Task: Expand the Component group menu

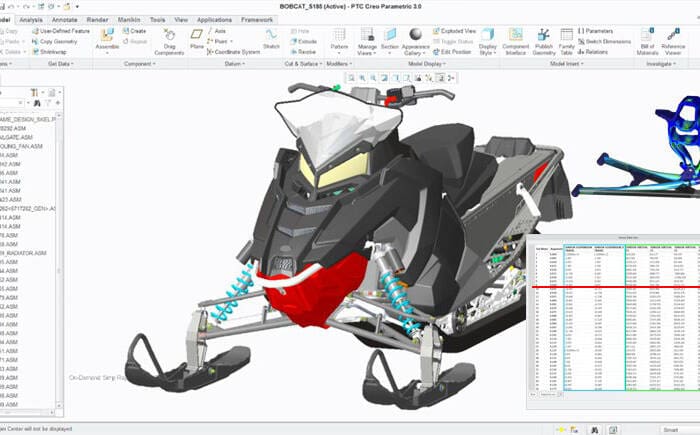Action: tap(140, 64)
